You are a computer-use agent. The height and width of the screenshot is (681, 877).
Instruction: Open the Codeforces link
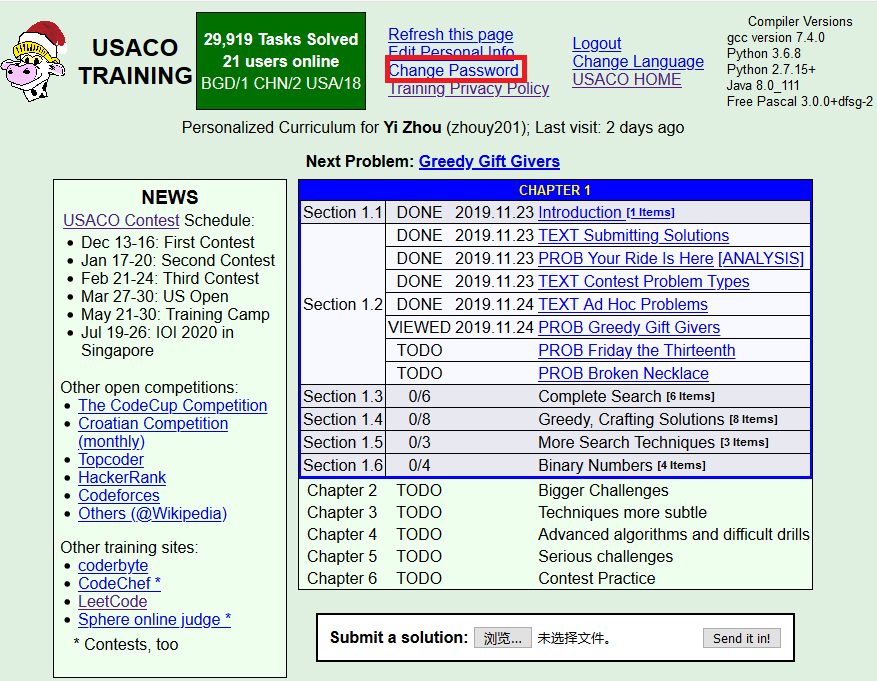[118, 495]
